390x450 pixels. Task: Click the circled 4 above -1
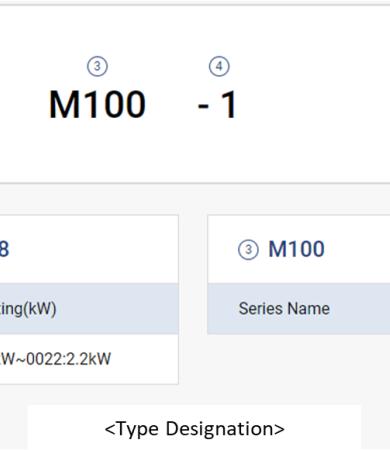pyautogui.click(x=219, y=66)
